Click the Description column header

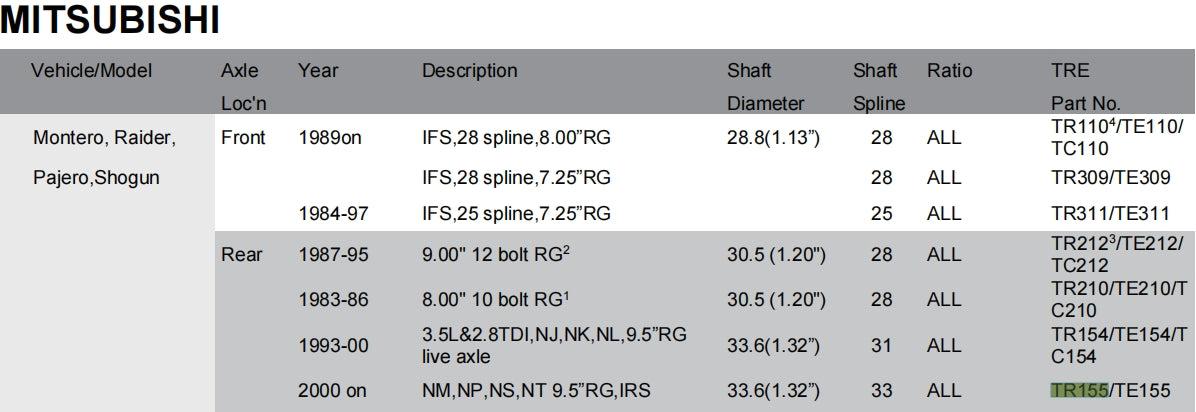(x=469, y=71)
